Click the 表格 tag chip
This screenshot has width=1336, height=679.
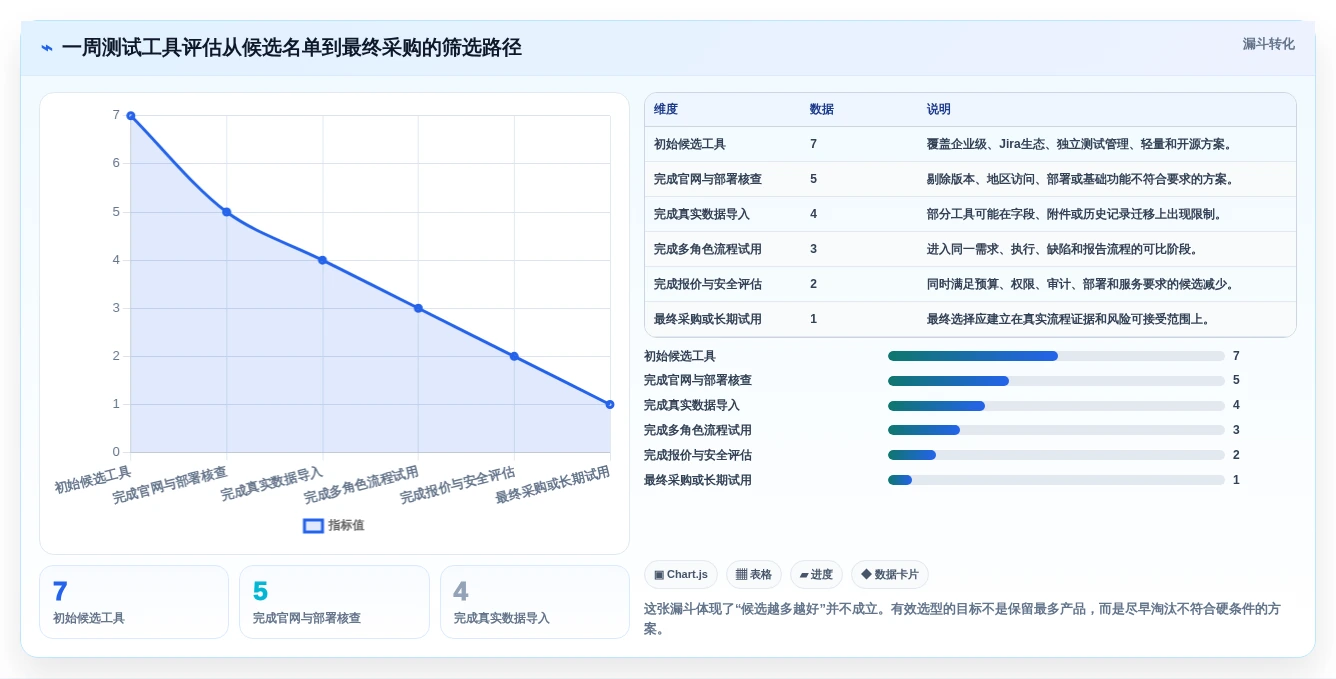coord(754,574)
